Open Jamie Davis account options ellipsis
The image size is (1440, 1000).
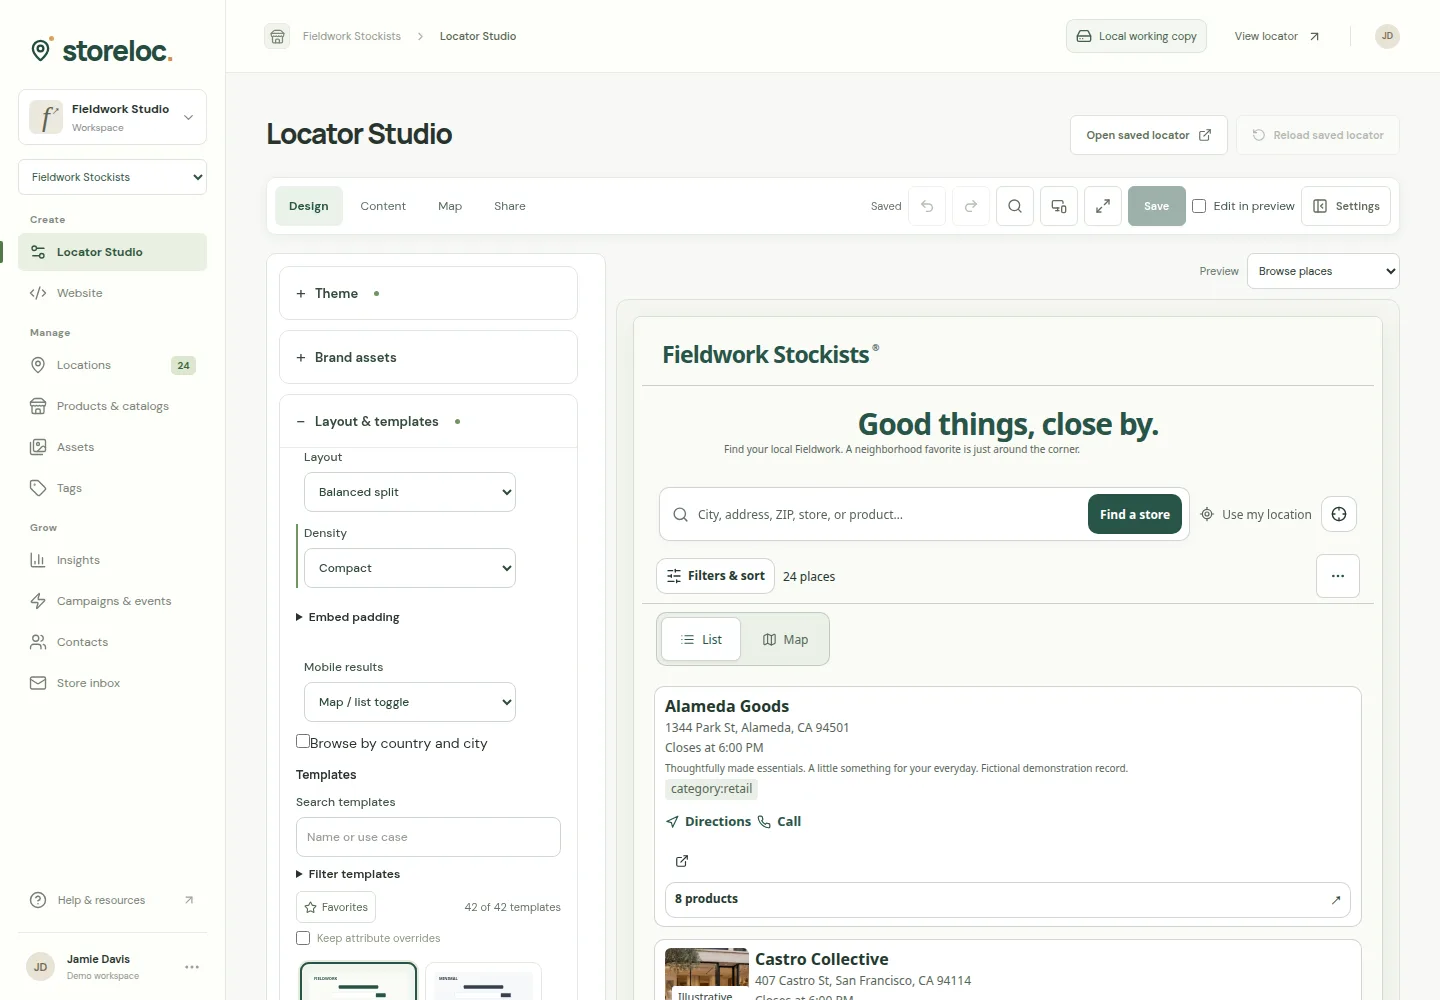[192, 967]
